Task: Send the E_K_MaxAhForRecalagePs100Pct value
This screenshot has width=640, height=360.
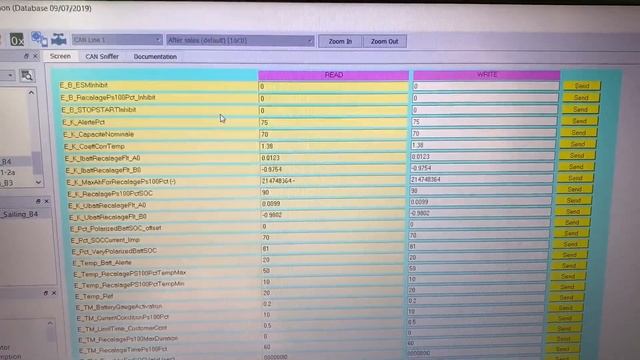Action: click(x=575, y=178)
